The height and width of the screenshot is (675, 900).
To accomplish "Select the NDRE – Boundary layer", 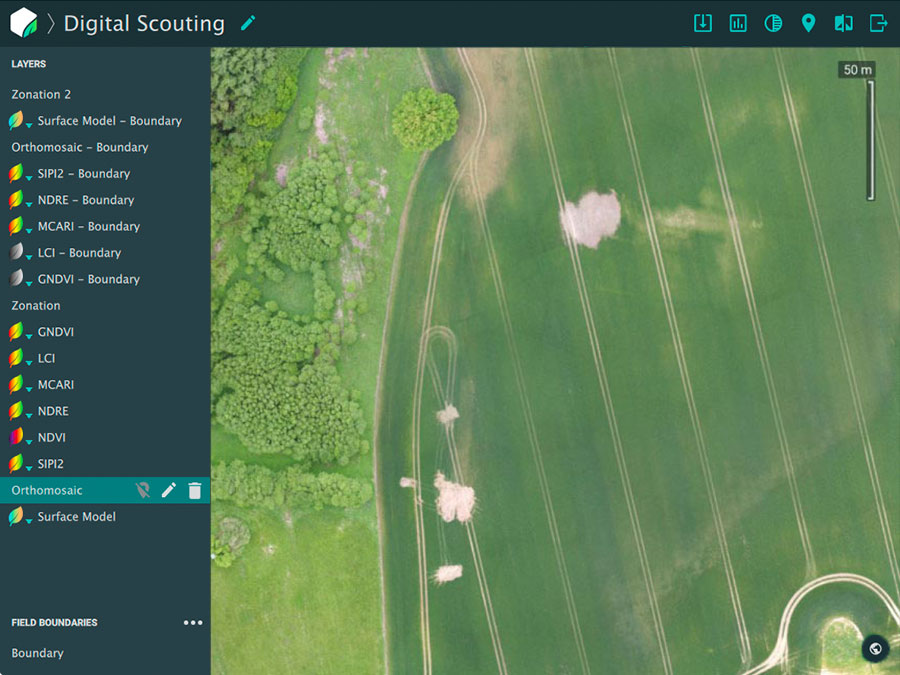I will pyautogui.click(x=86, y=200).
